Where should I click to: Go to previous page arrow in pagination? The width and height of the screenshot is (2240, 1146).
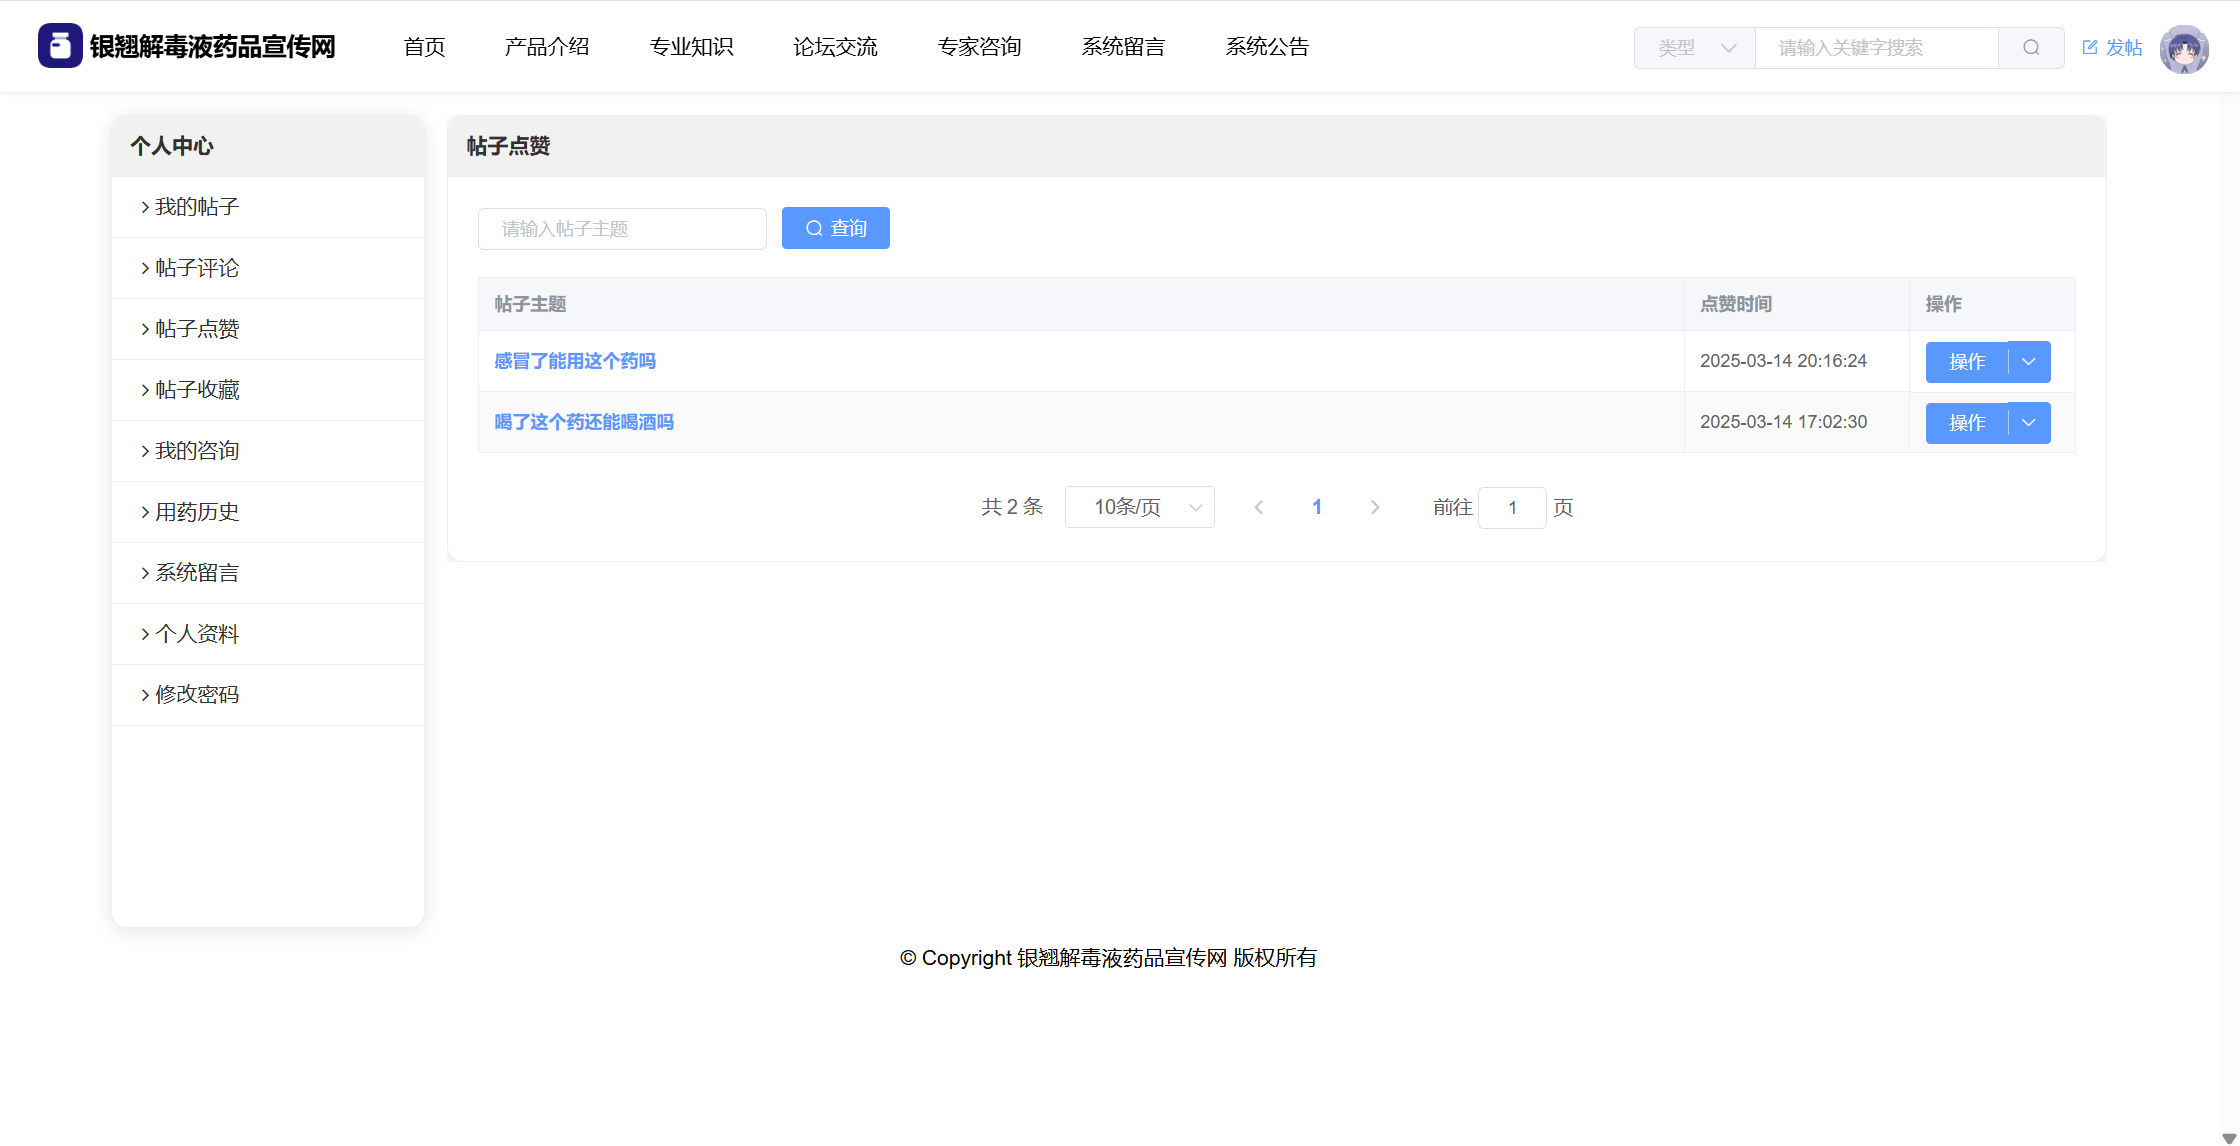1259,508
